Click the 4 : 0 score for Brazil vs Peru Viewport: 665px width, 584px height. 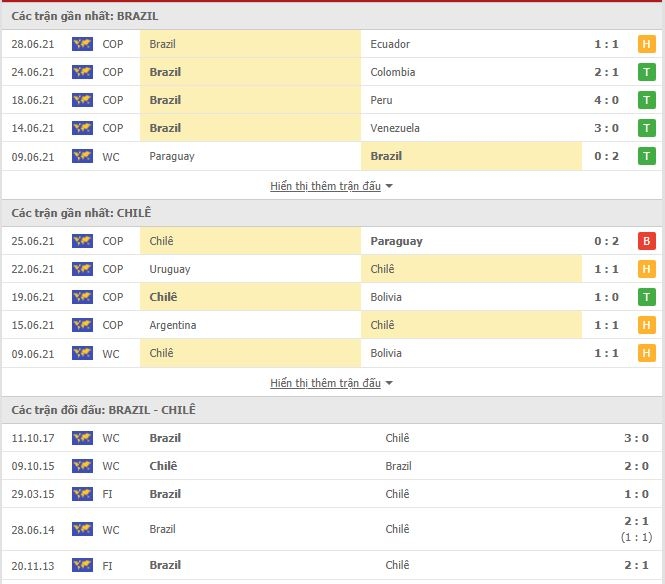606,100
